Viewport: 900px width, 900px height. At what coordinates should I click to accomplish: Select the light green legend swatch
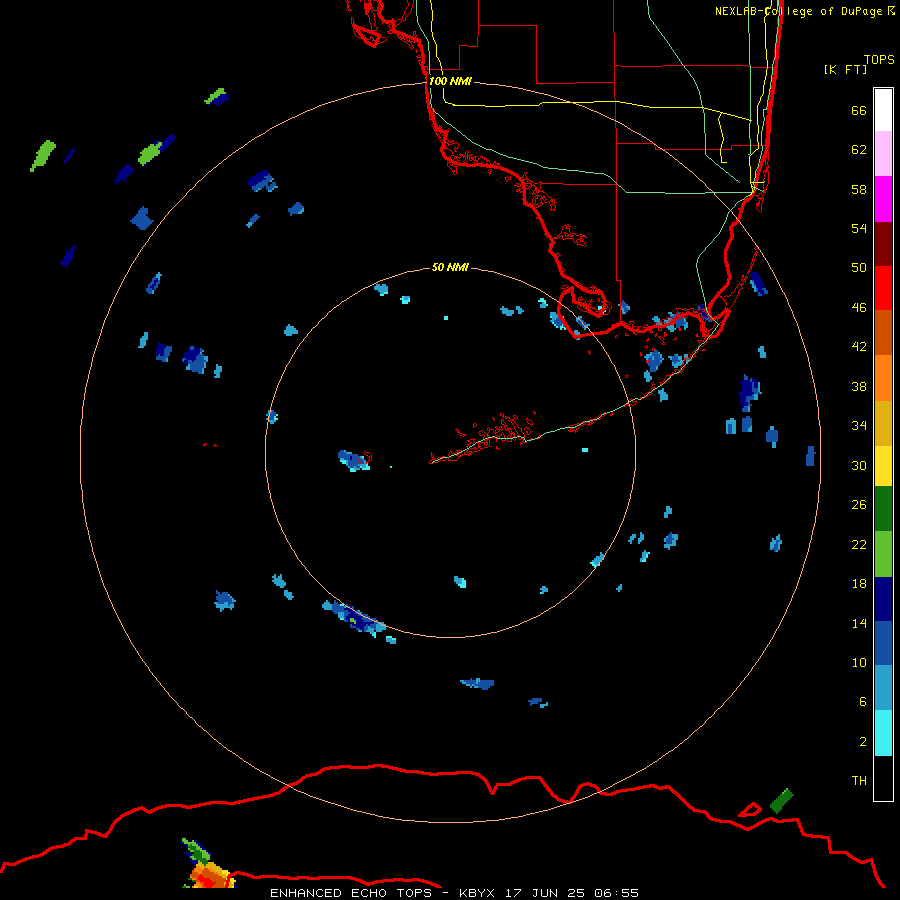pos(883,554)
